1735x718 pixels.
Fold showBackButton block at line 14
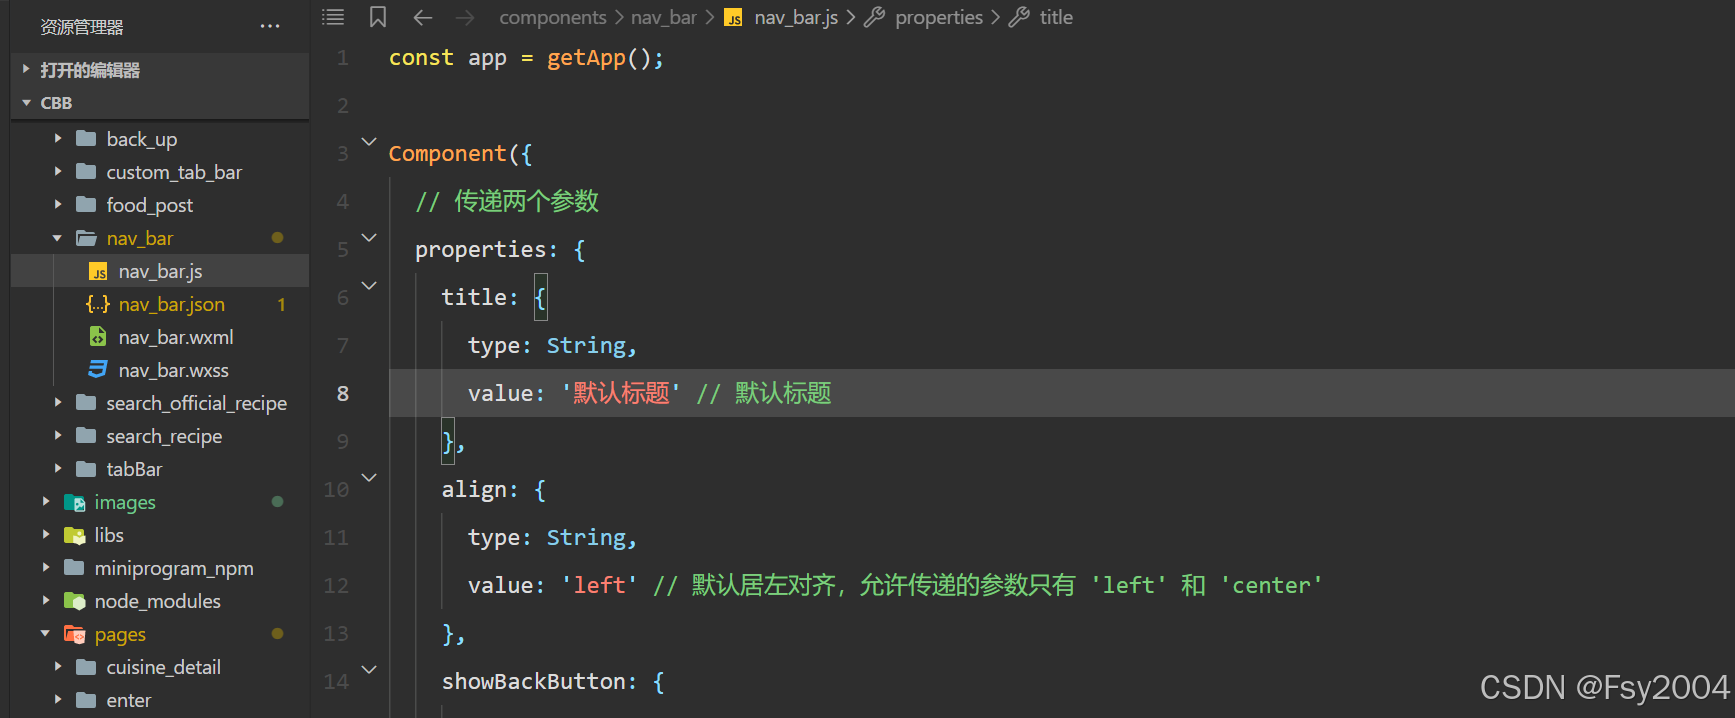click(369, 670)
